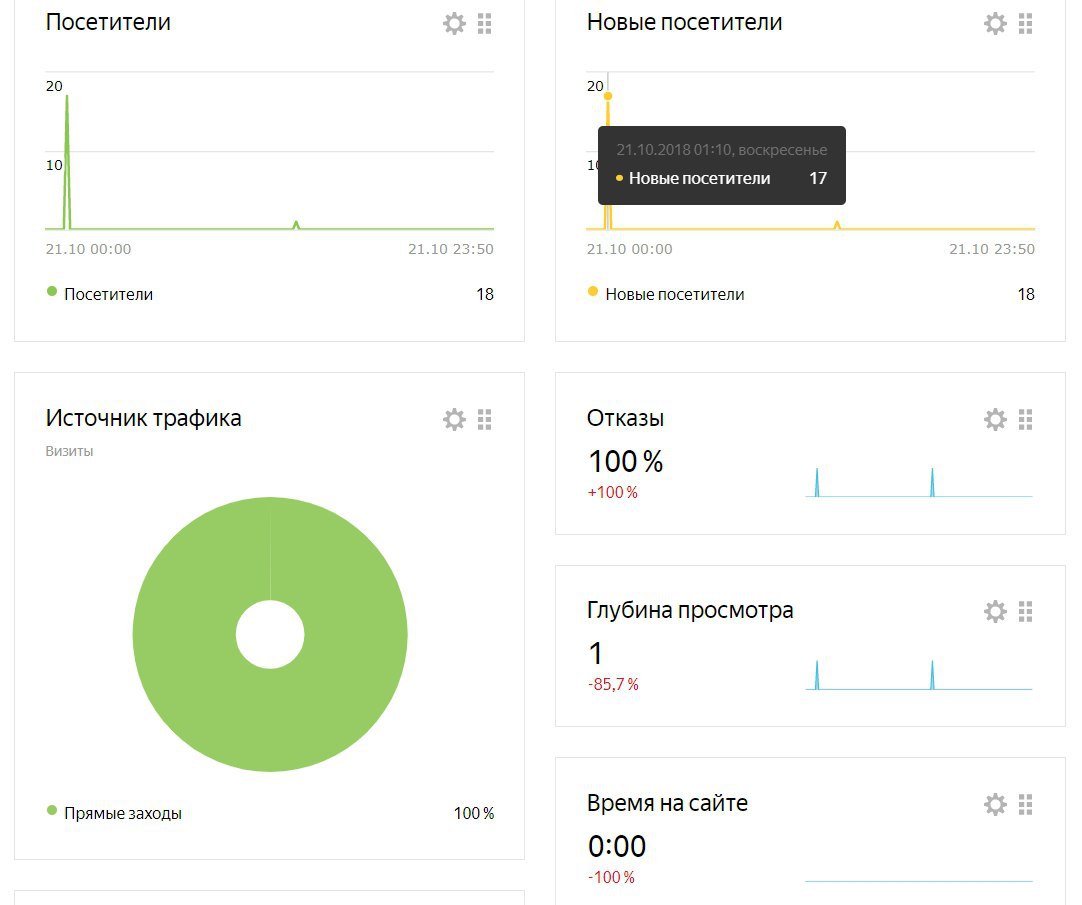Click yellow data point at chart peak
The height and width of the screenshot is (905, 1082).
pos(608,96)
